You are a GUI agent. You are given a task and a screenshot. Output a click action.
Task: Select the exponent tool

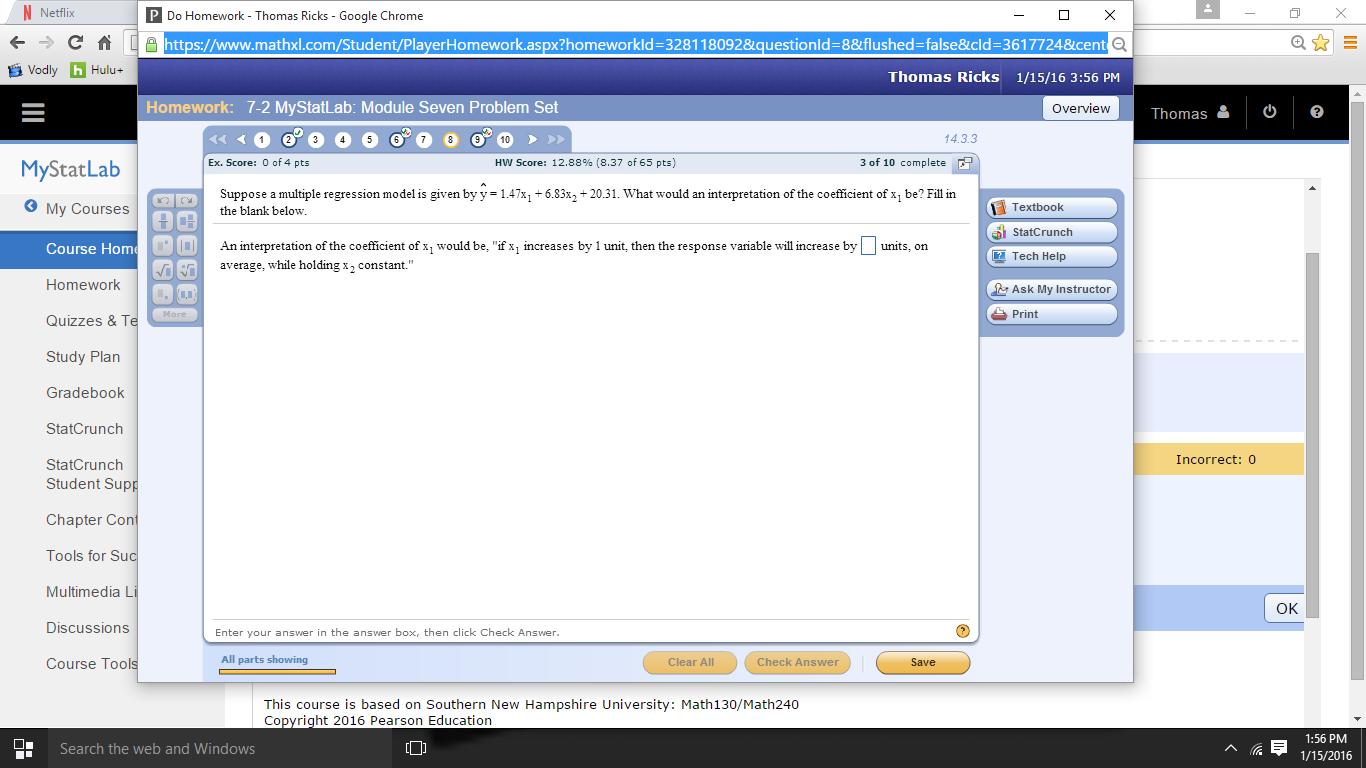[162, 245]
